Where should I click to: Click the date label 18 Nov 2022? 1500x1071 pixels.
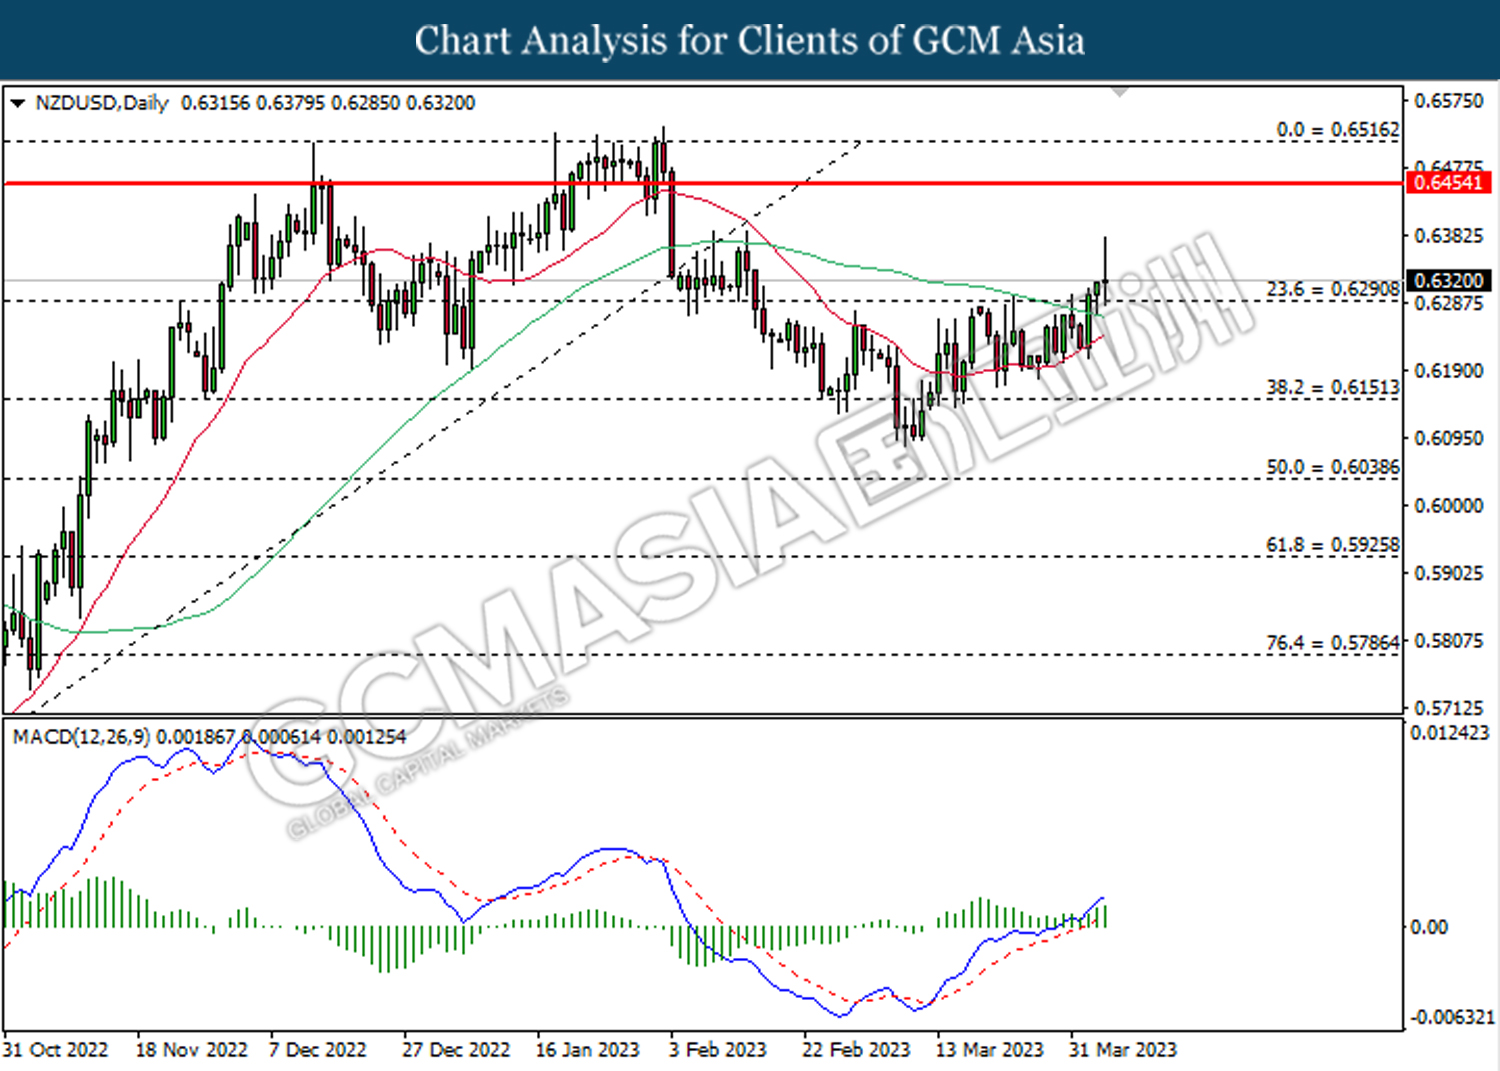click(191, 1050)
